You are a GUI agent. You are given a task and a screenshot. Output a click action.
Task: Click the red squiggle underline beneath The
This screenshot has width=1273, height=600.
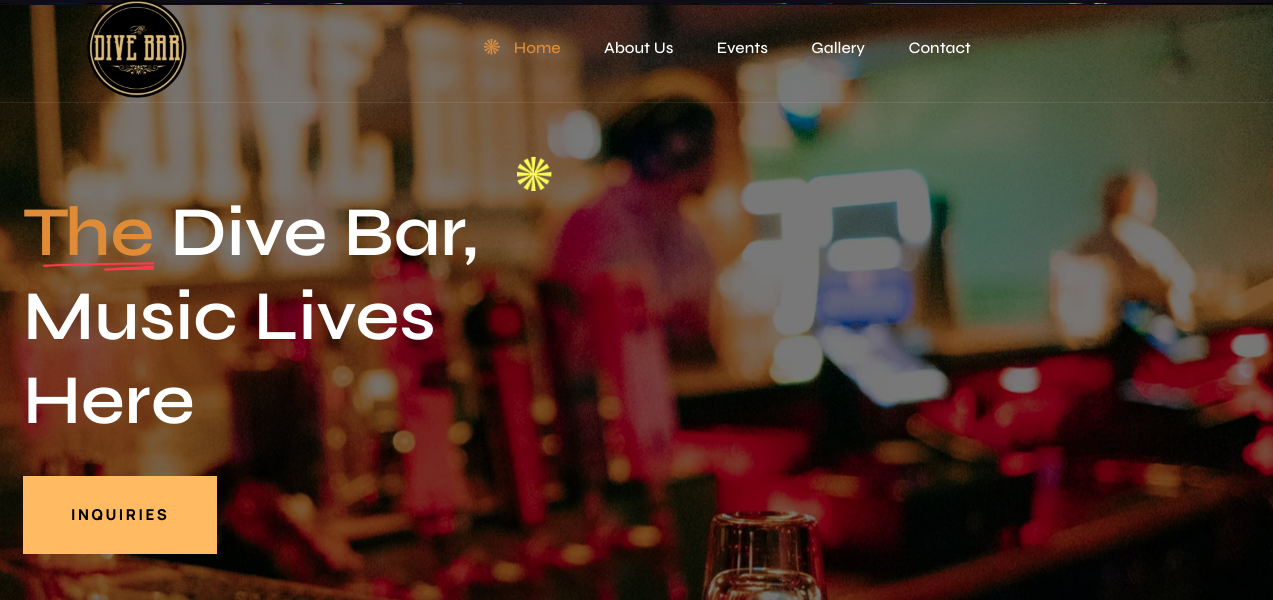point(98,266)
